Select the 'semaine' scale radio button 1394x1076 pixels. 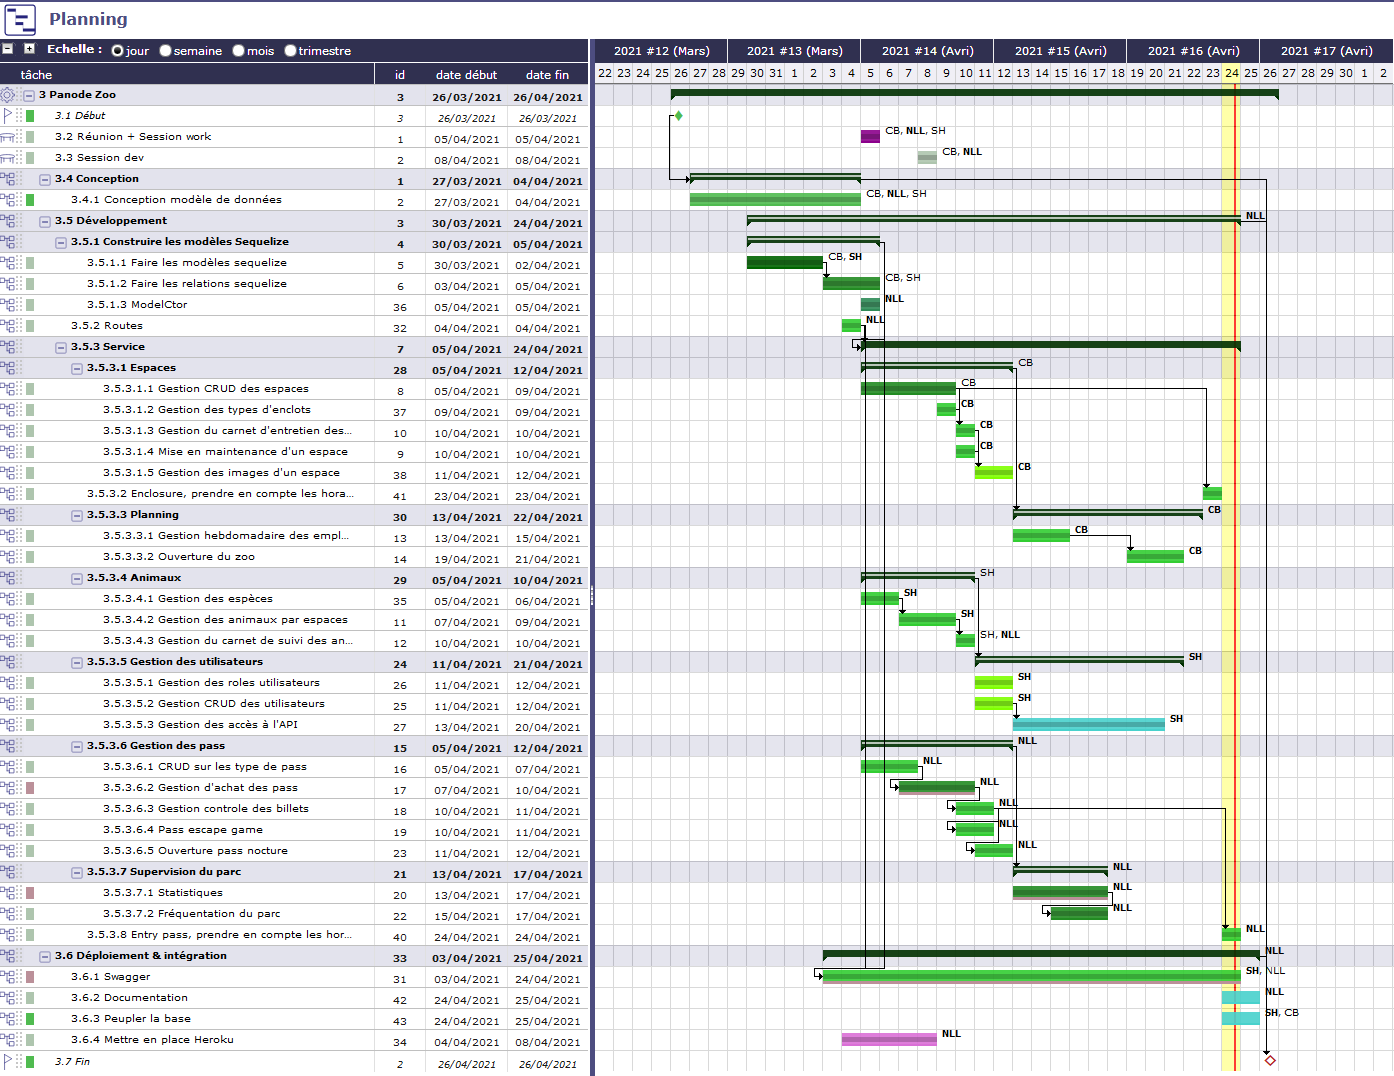click(x=165, y=51)
